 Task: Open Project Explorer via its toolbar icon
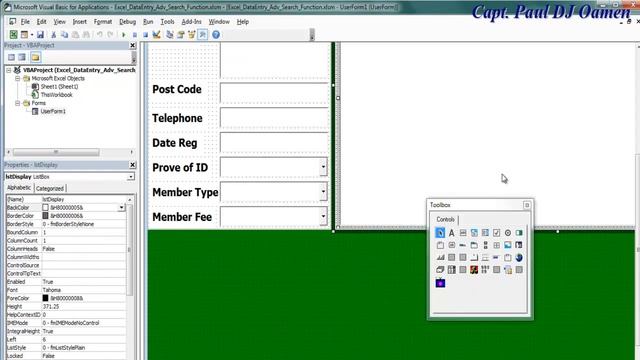click(x=169, y=35)
